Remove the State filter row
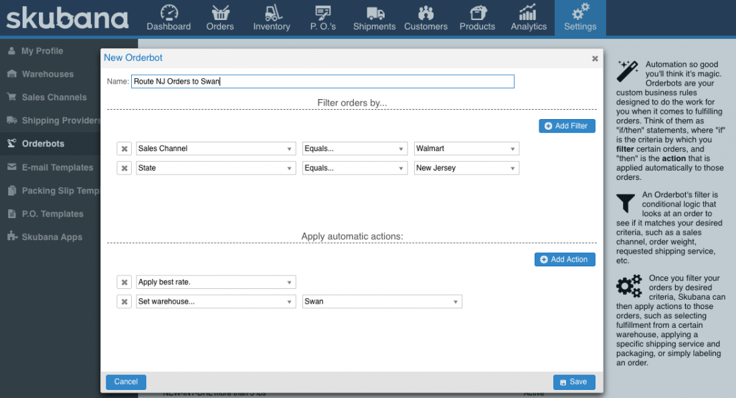The height and width of the screenshot is (398, 736). (124, 168)
